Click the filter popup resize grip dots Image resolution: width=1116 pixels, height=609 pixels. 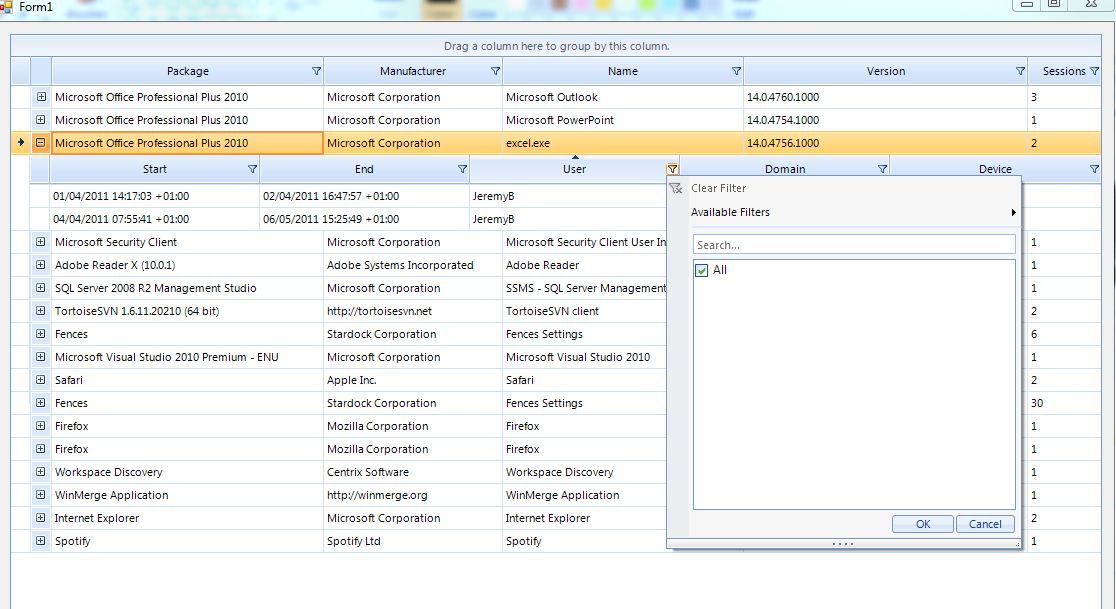click(x=843, y=544)
